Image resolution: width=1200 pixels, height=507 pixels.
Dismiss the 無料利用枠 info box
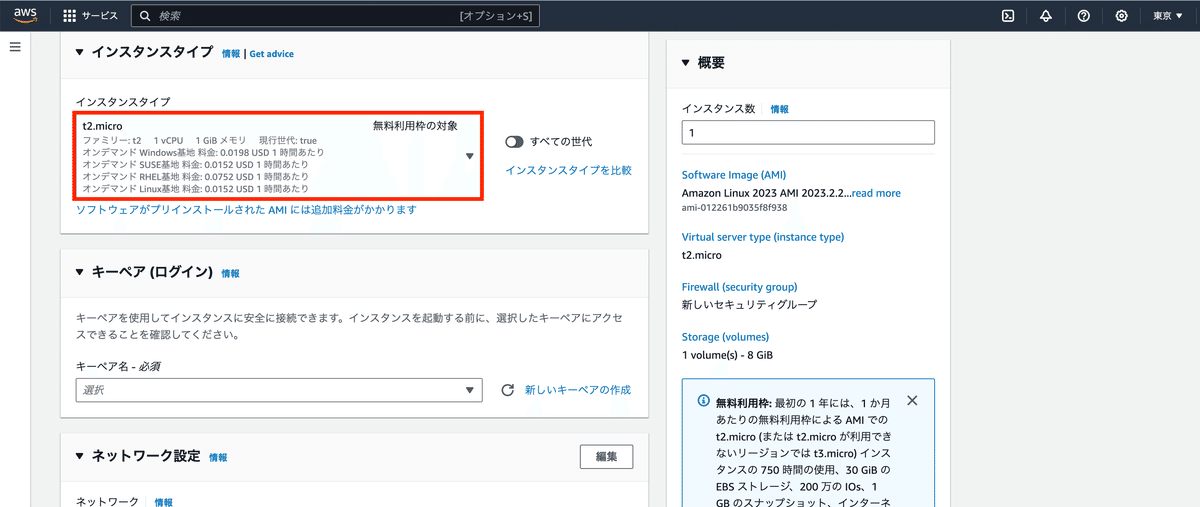(x=911, y=400)
